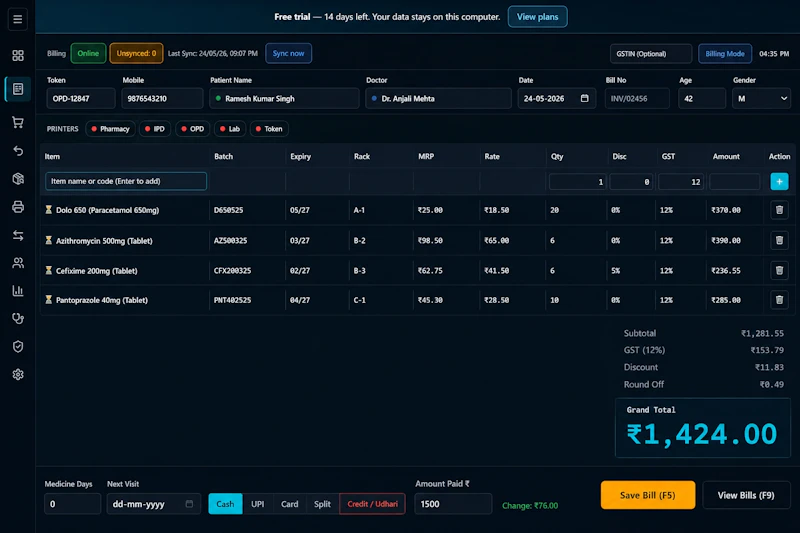800x533 pixels.
Task: Open the calendar icon in Date field
Action: [x=585, y=98]
